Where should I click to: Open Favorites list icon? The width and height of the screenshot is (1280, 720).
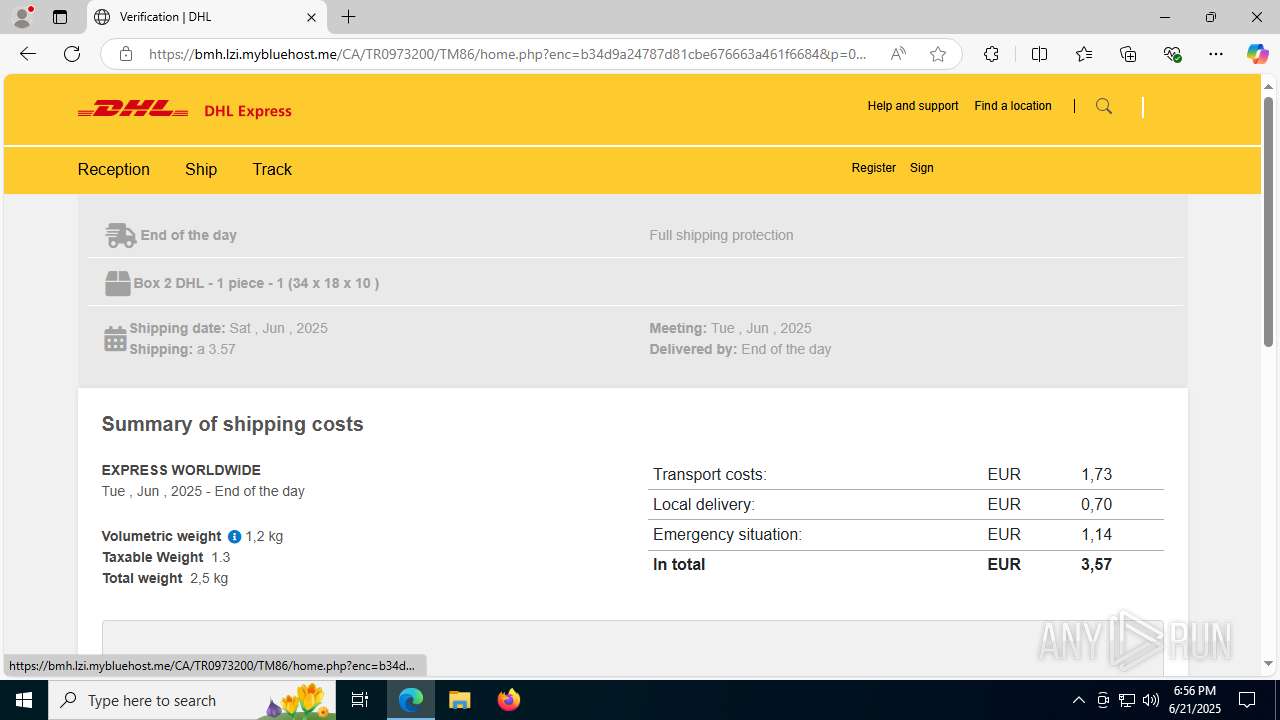[x=1084, y=54]
